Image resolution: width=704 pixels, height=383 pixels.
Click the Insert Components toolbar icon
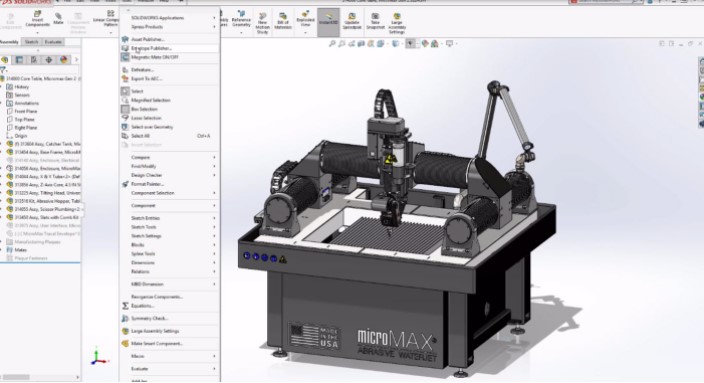(37, 19)
